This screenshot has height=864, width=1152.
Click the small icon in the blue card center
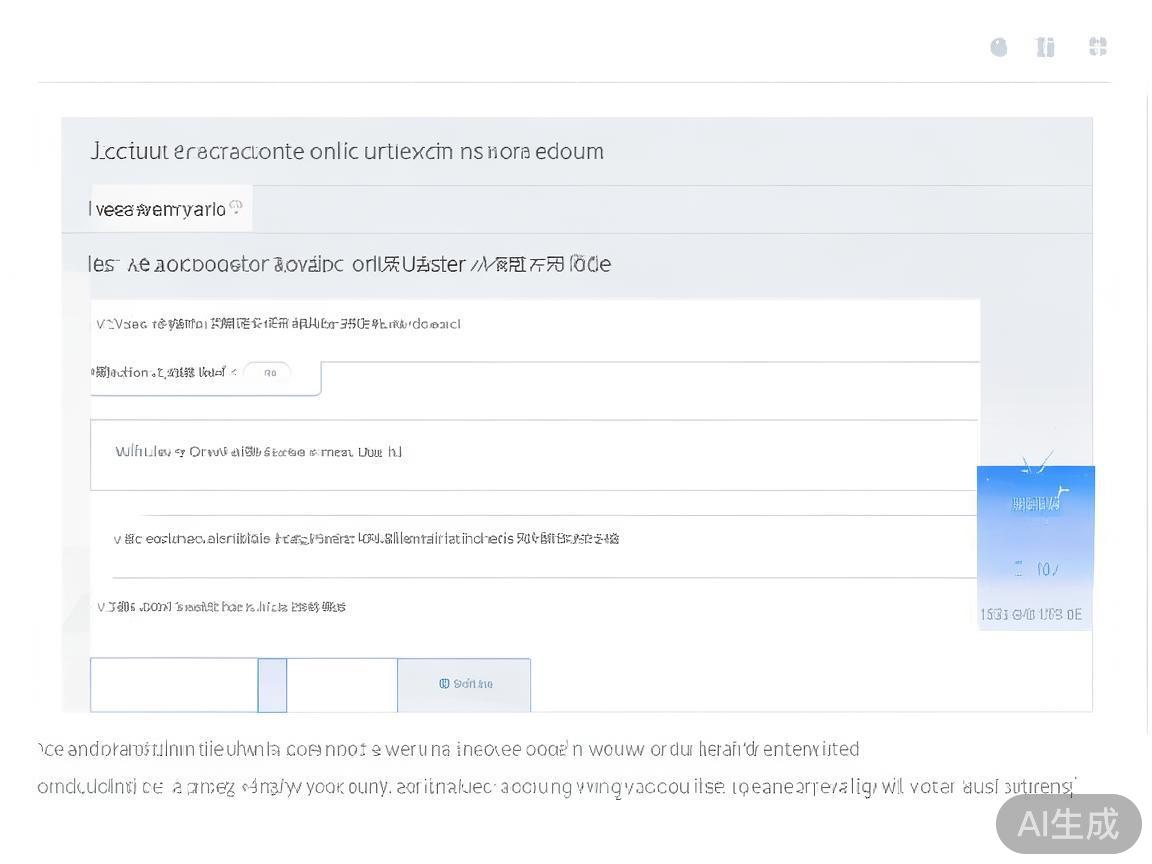tap(1019, 569)
